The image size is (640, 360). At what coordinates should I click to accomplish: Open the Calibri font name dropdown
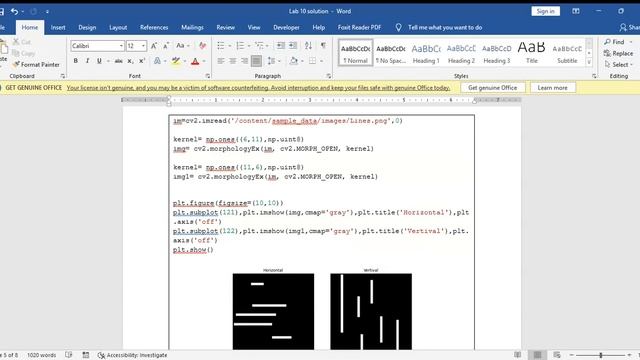tap(121, 46)
